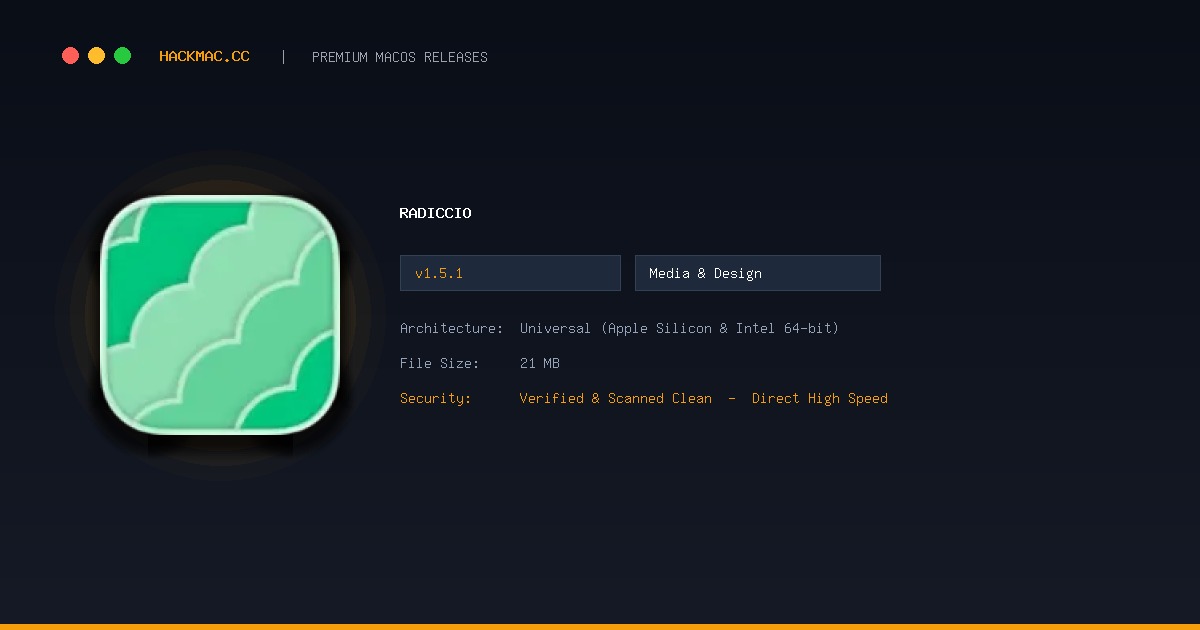Click the Media & Design category badge

coord(758,273)
